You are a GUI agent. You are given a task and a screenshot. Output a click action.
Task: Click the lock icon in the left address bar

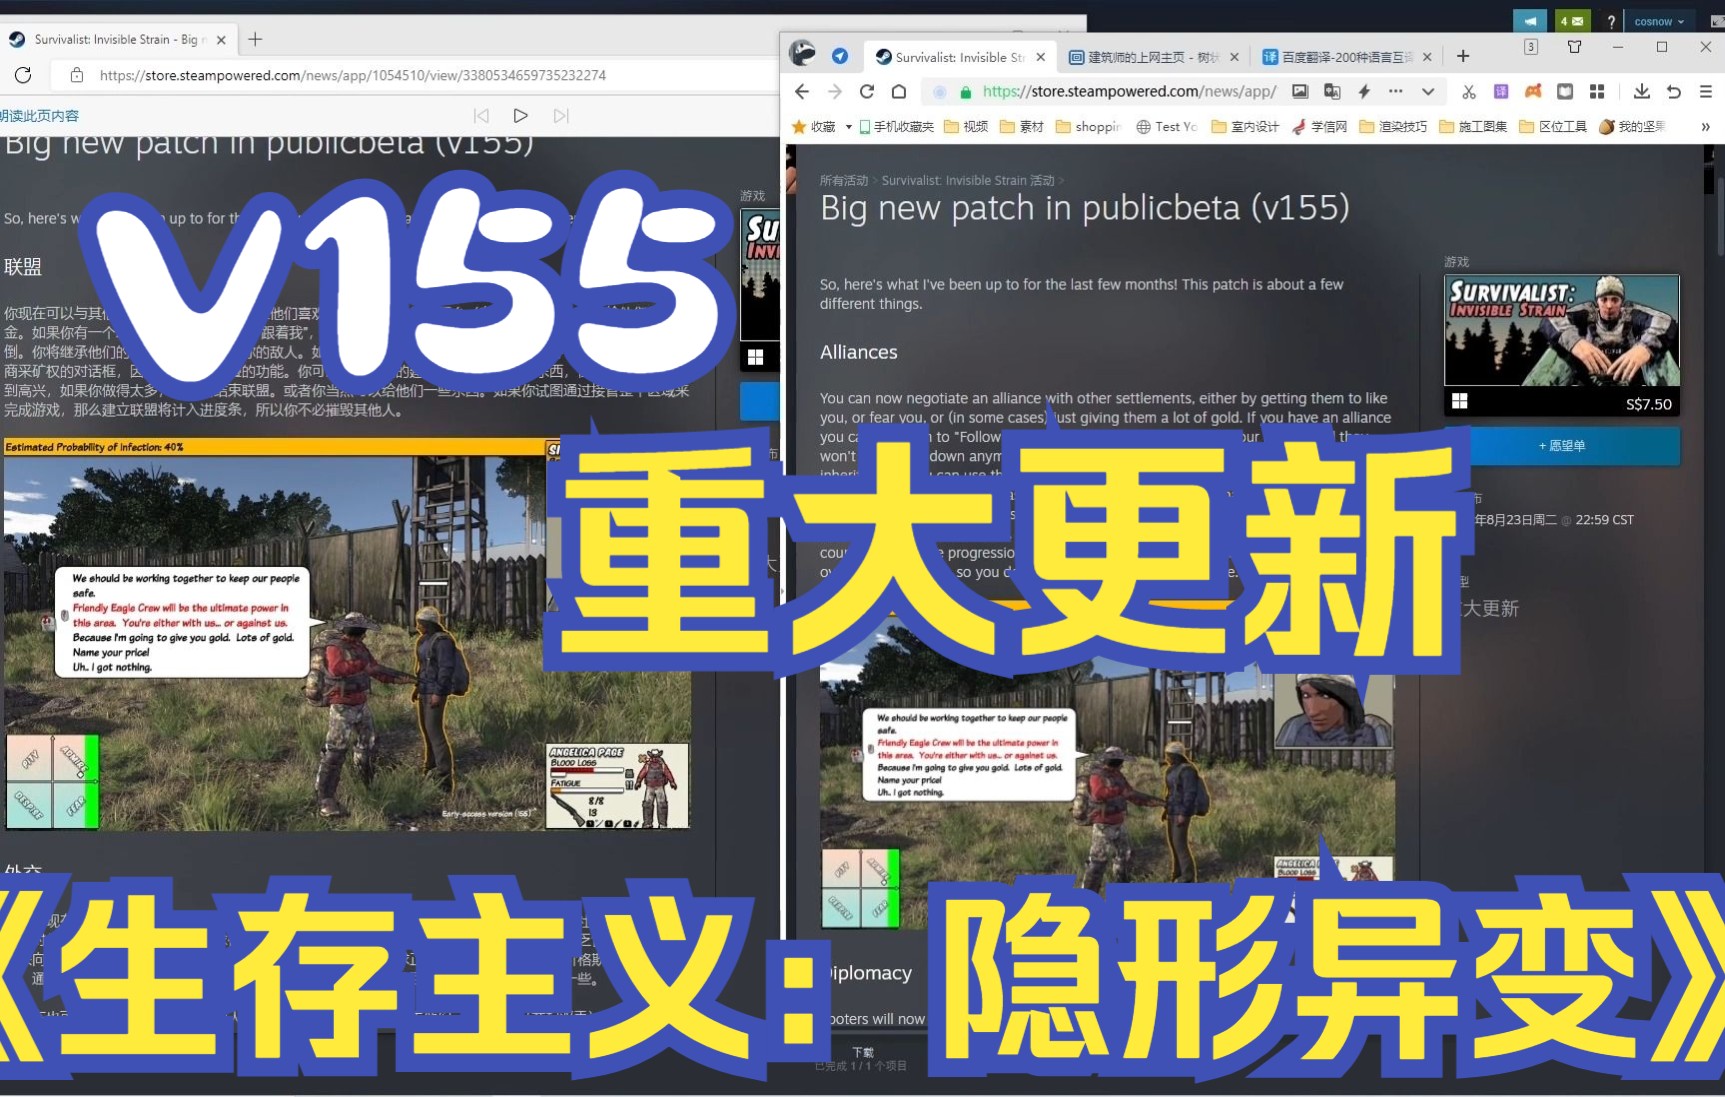coord(76,75)
